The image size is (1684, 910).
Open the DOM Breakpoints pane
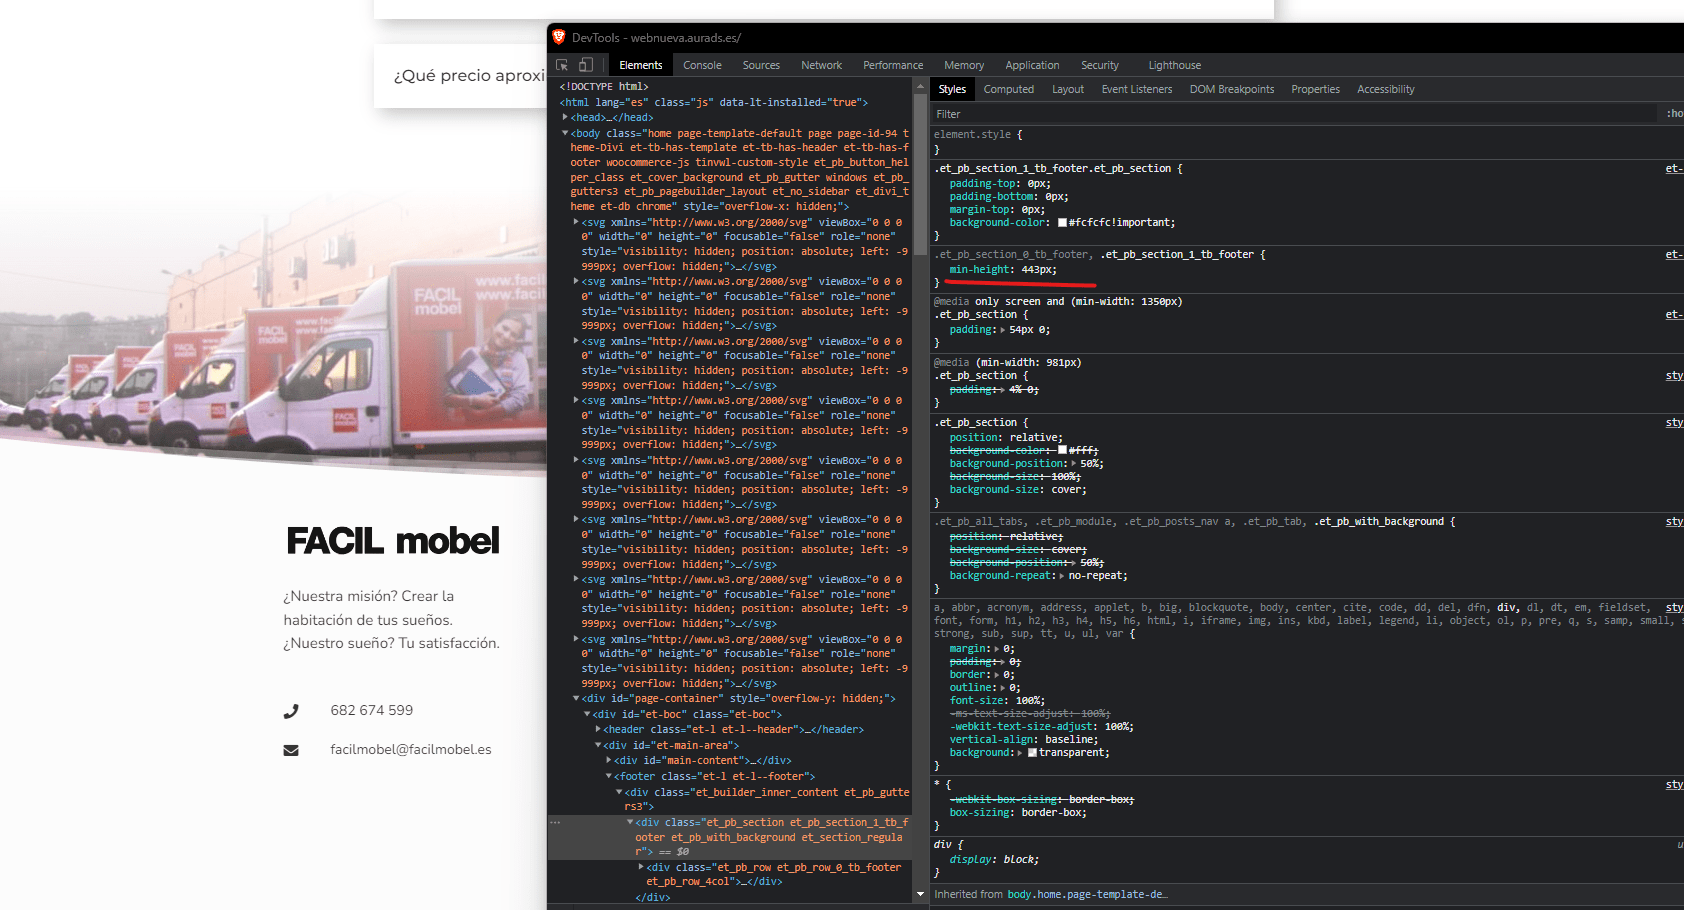(1232, 89)
